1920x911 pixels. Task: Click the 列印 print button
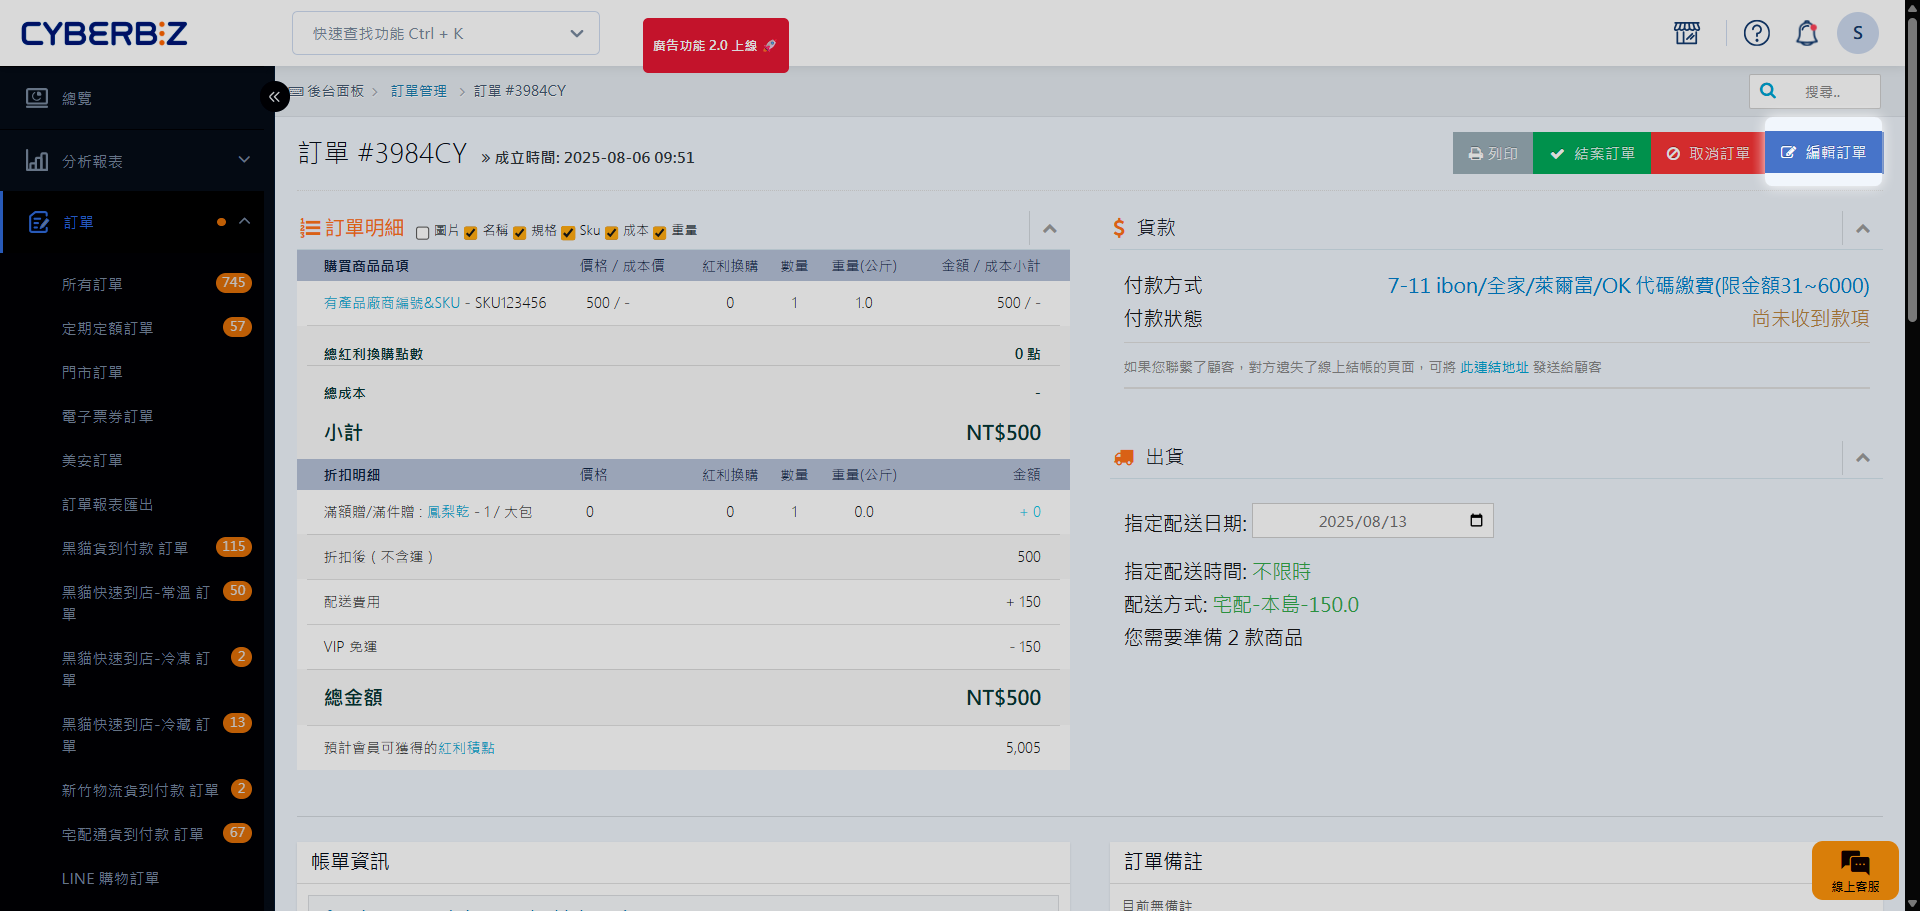[1493, 153]
